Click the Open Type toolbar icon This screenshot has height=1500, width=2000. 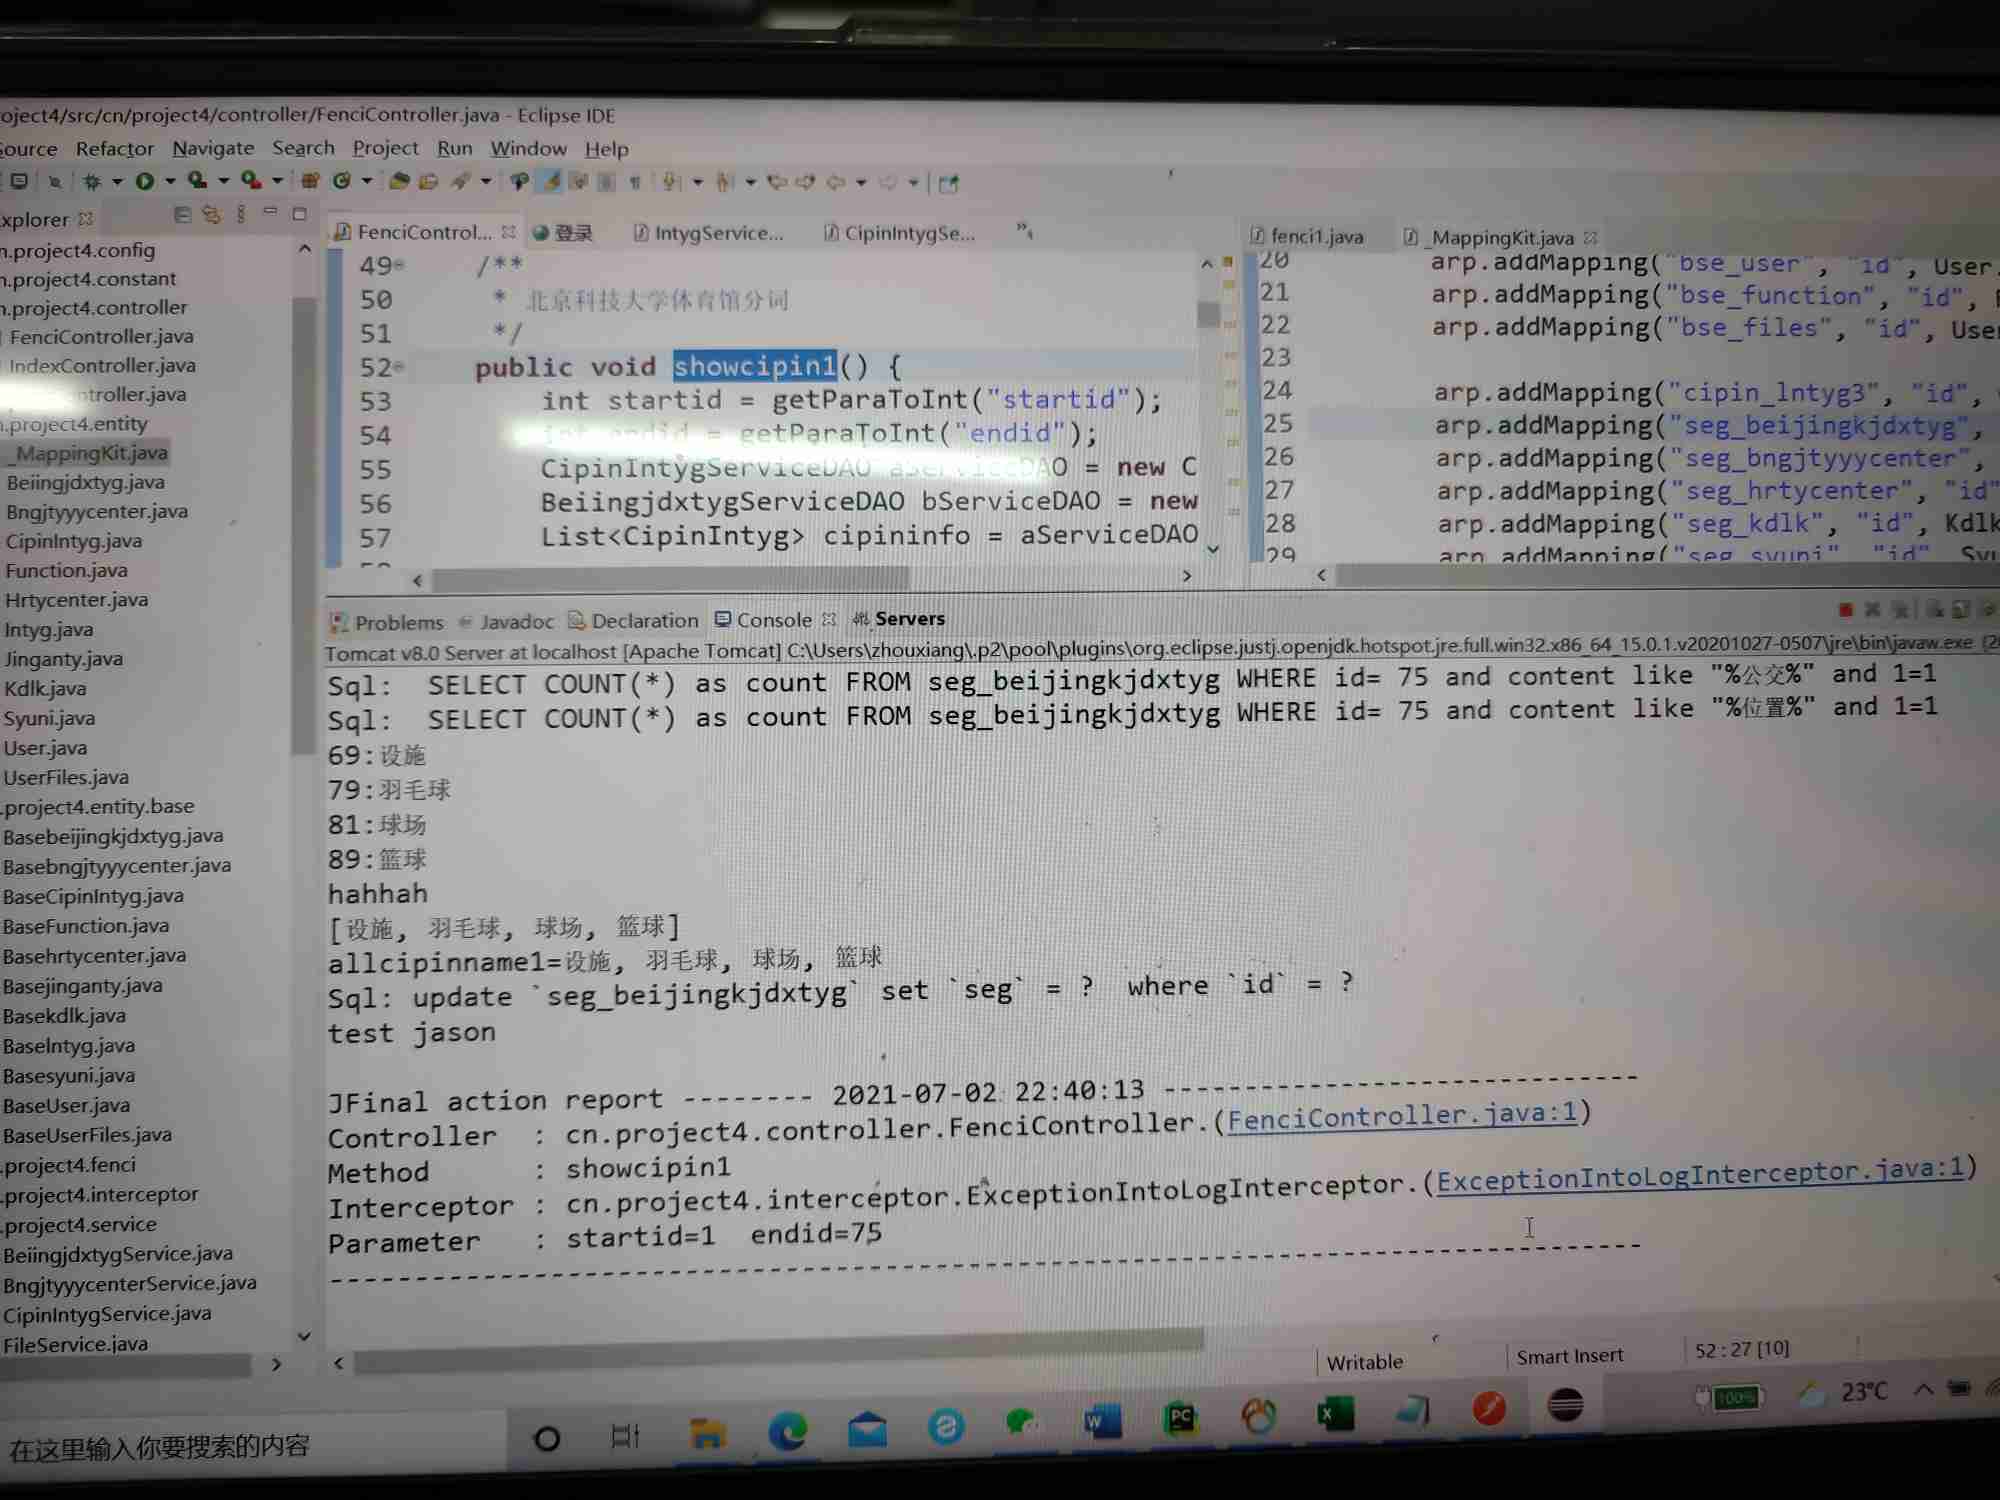399,182
